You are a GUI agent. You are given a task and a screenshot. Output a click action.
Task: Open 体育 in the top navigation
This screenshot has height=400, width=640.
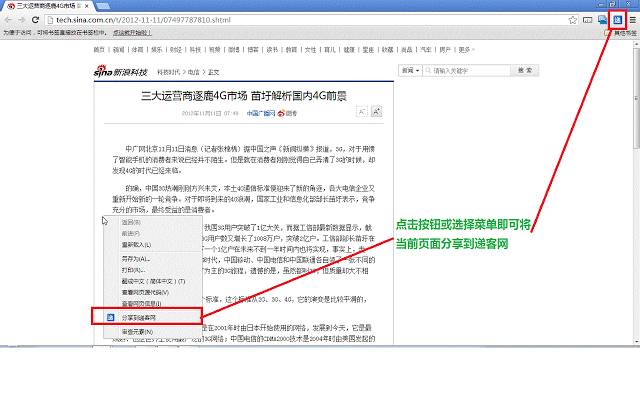click(x=138, y=50)
